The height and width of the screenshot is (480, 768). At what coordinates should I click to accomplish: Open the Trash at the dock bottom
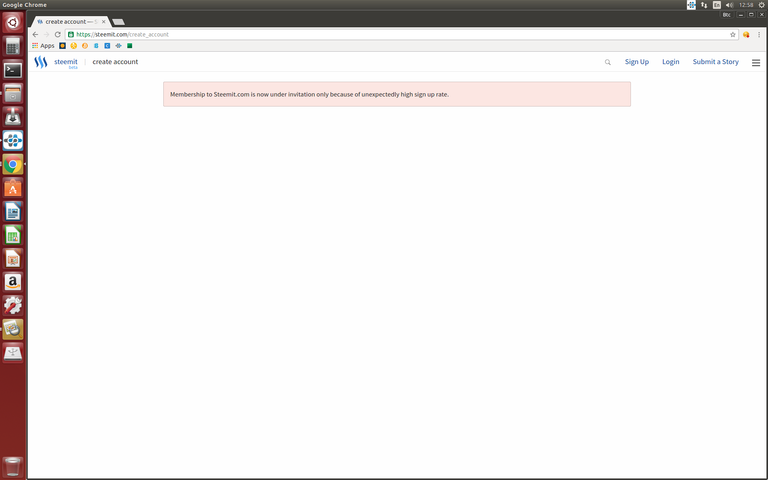point(13,466)
